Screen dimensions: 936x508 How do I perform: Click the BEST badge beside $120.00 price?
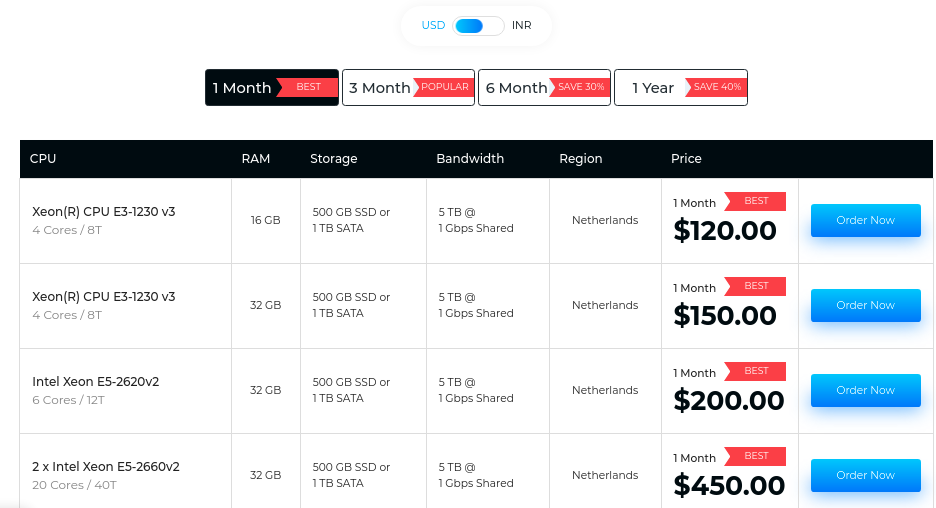tap(756, 201)
